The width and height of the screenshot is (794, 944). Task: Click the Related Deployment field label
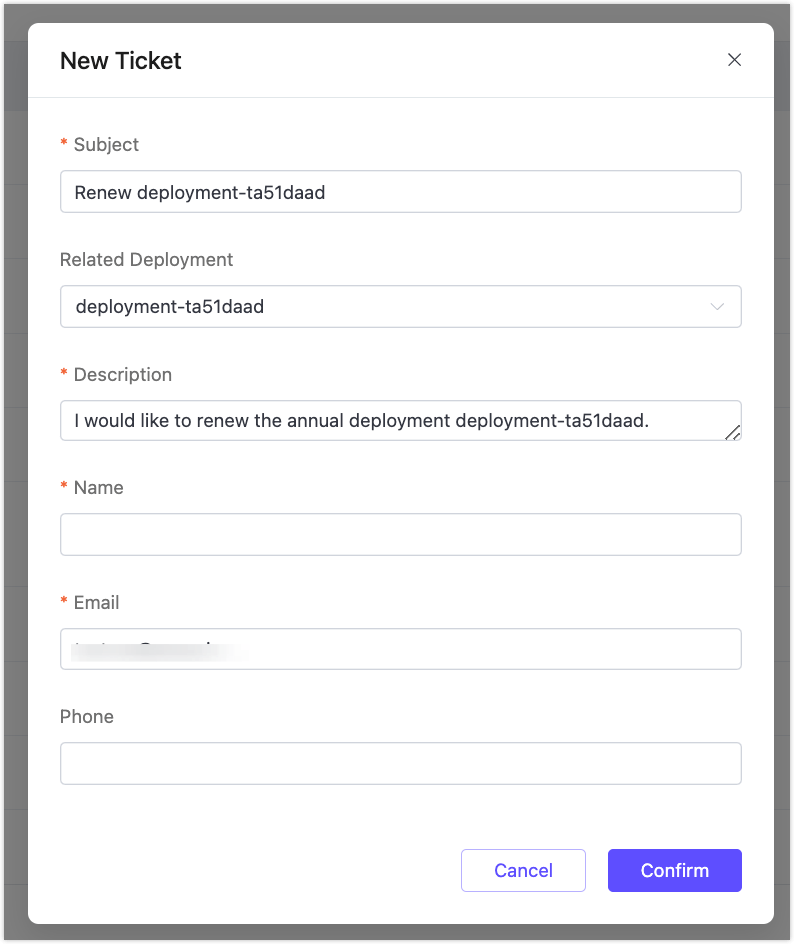[146, 259]
